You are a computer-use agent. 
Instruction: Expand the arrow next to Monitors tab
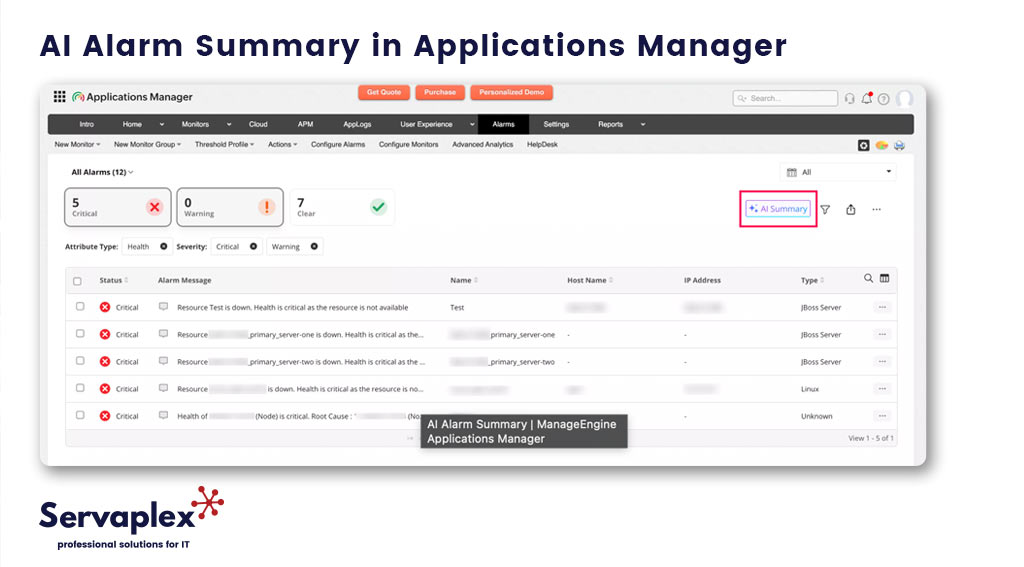[x=229, y=125]
